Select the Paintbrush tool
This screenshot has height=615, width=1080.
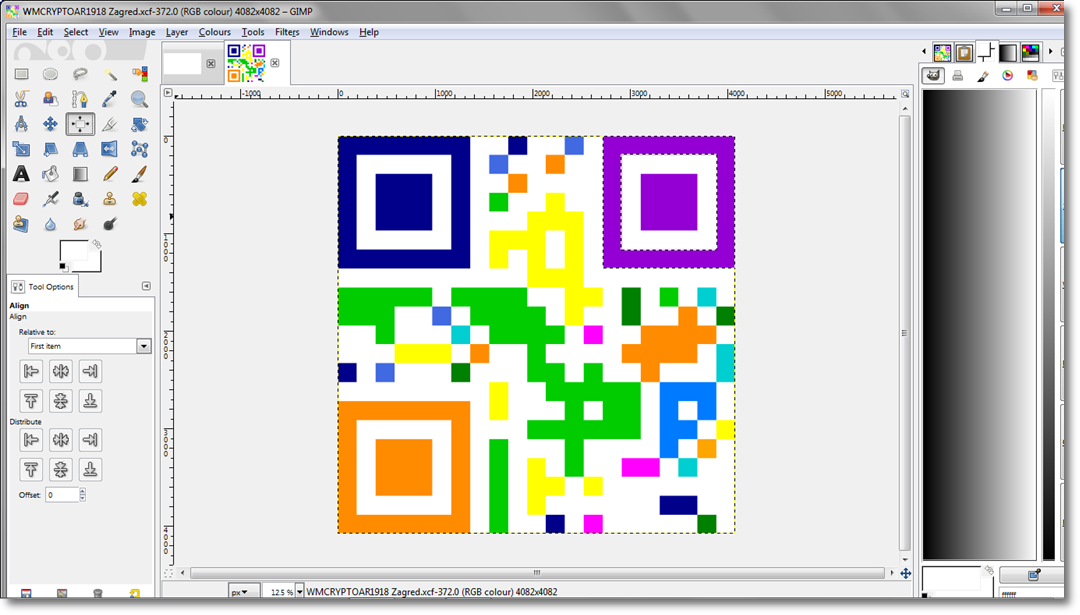click(x=139, y=174)
